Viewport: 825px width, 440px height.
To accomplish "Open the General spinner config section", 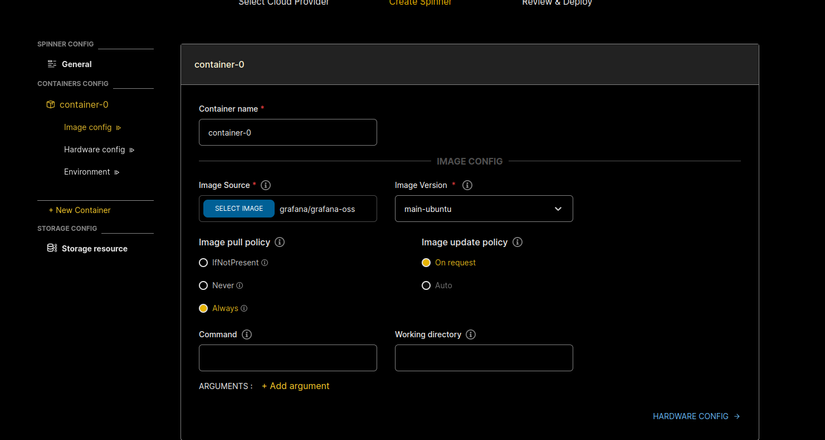I will [76, 64].
